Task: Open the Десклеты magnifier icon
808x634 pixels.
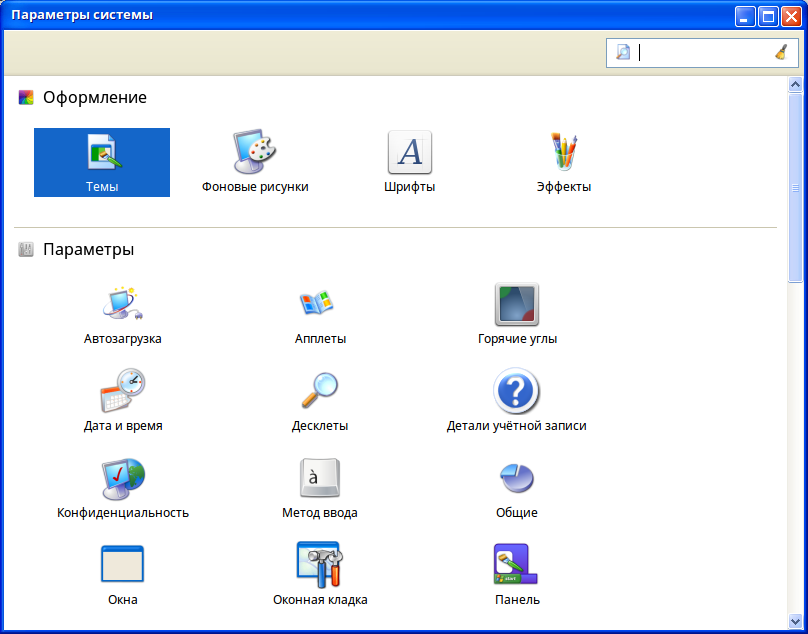Action: (x=320, y=402)
